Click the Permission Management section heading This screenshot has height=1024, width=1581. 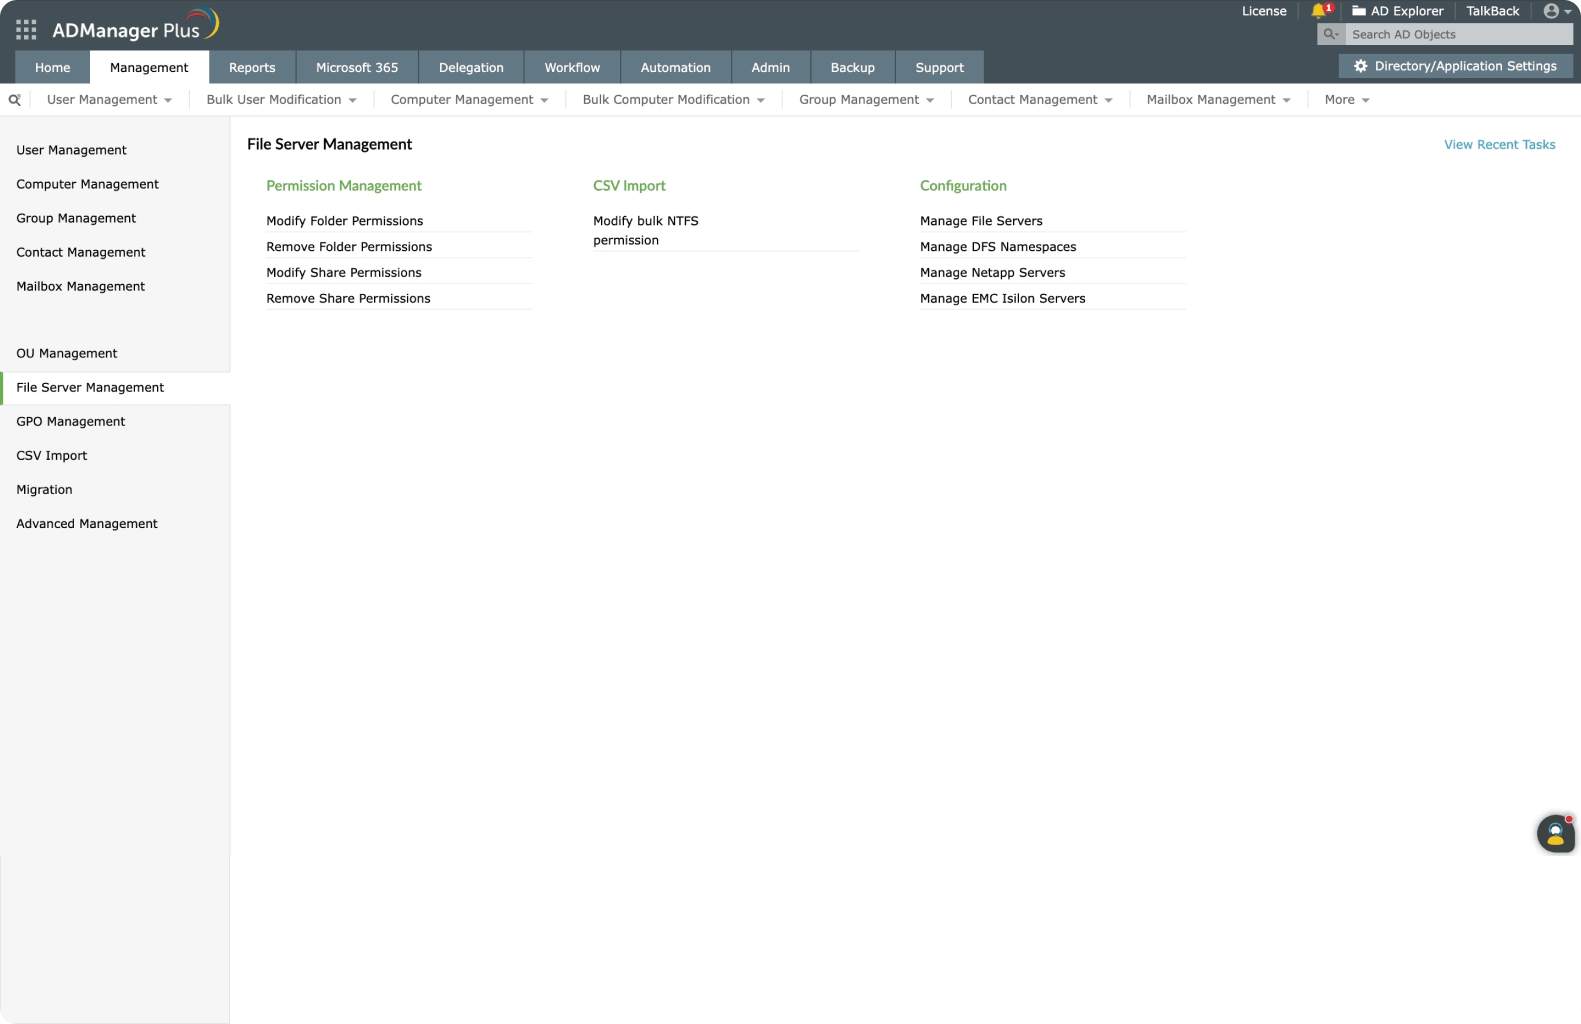tap(344, 186)
